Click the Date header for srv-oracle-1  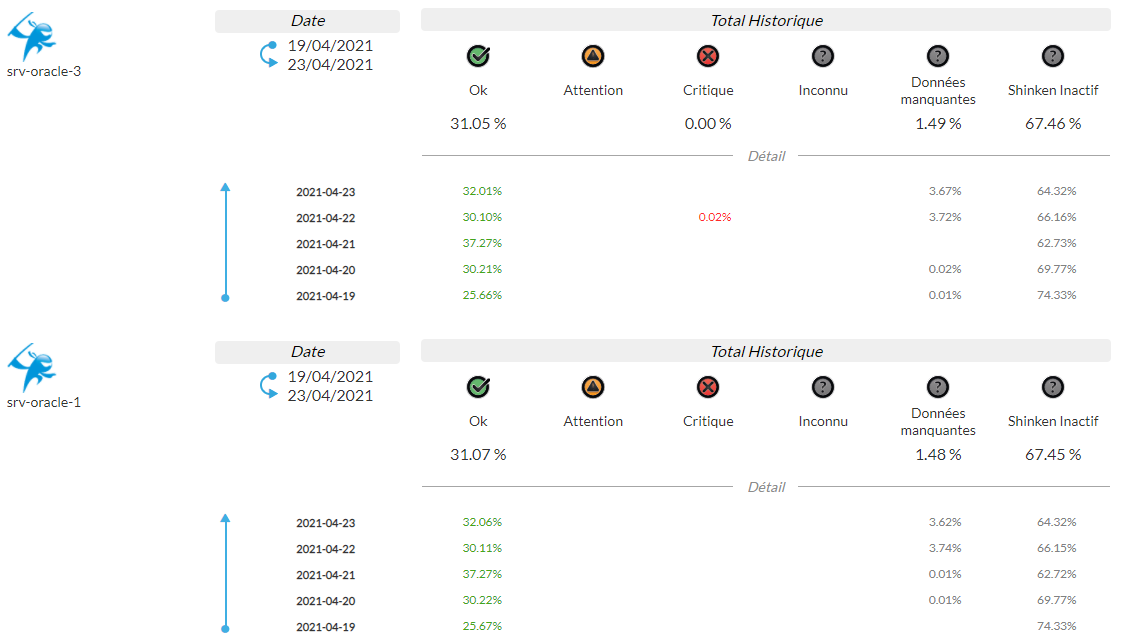point(307,352)
